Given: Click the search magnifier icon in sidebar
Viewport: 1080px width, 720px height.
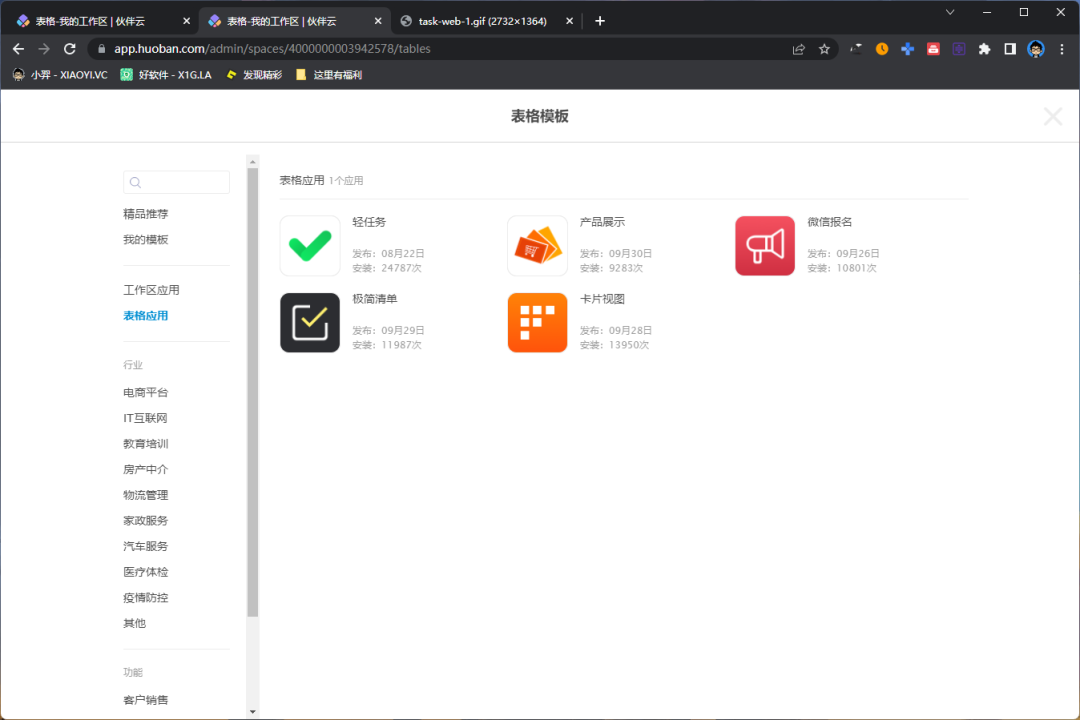Looking at the screenshot, I should point(135,182).
